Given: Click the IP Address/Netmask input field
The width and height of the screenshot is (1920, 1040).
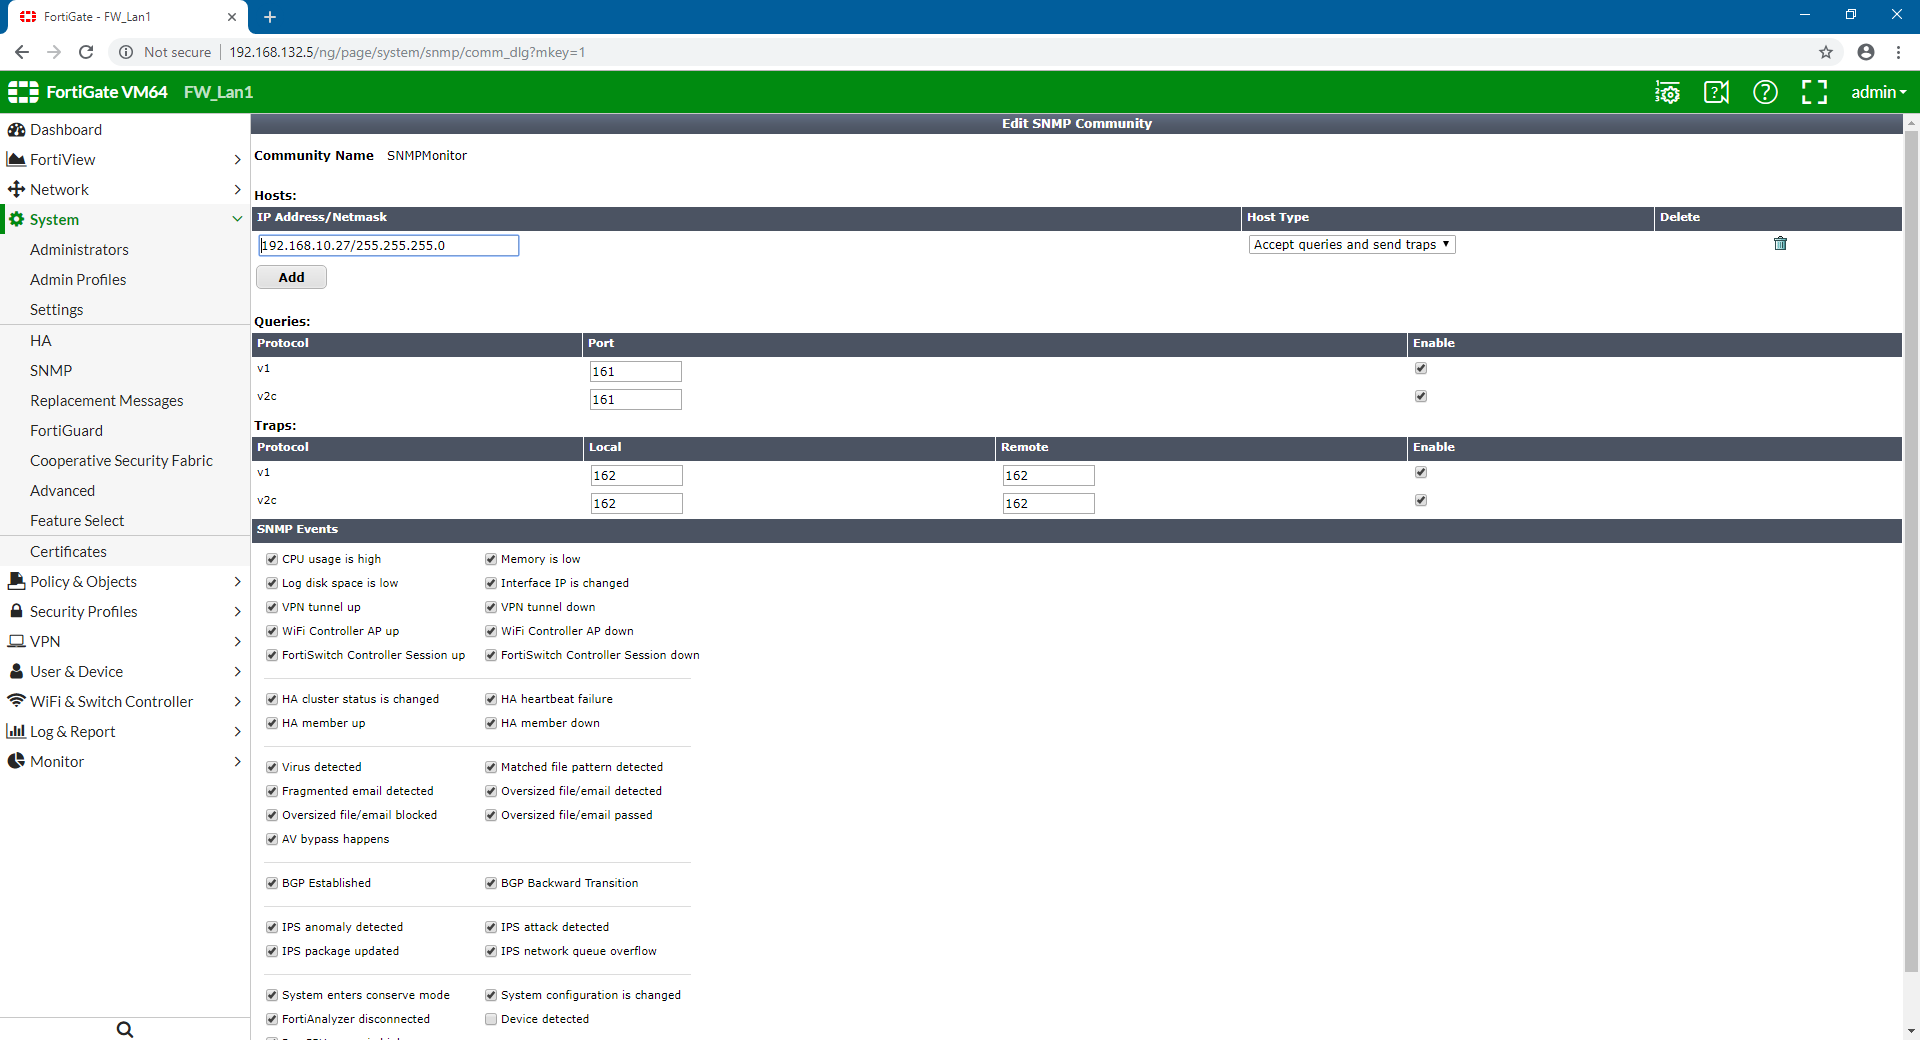Looking at the screenshot, I should [388, 245].
